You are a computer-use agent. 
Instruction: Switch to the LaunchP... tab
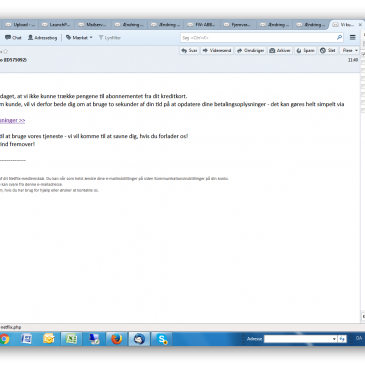pos(56,25)
